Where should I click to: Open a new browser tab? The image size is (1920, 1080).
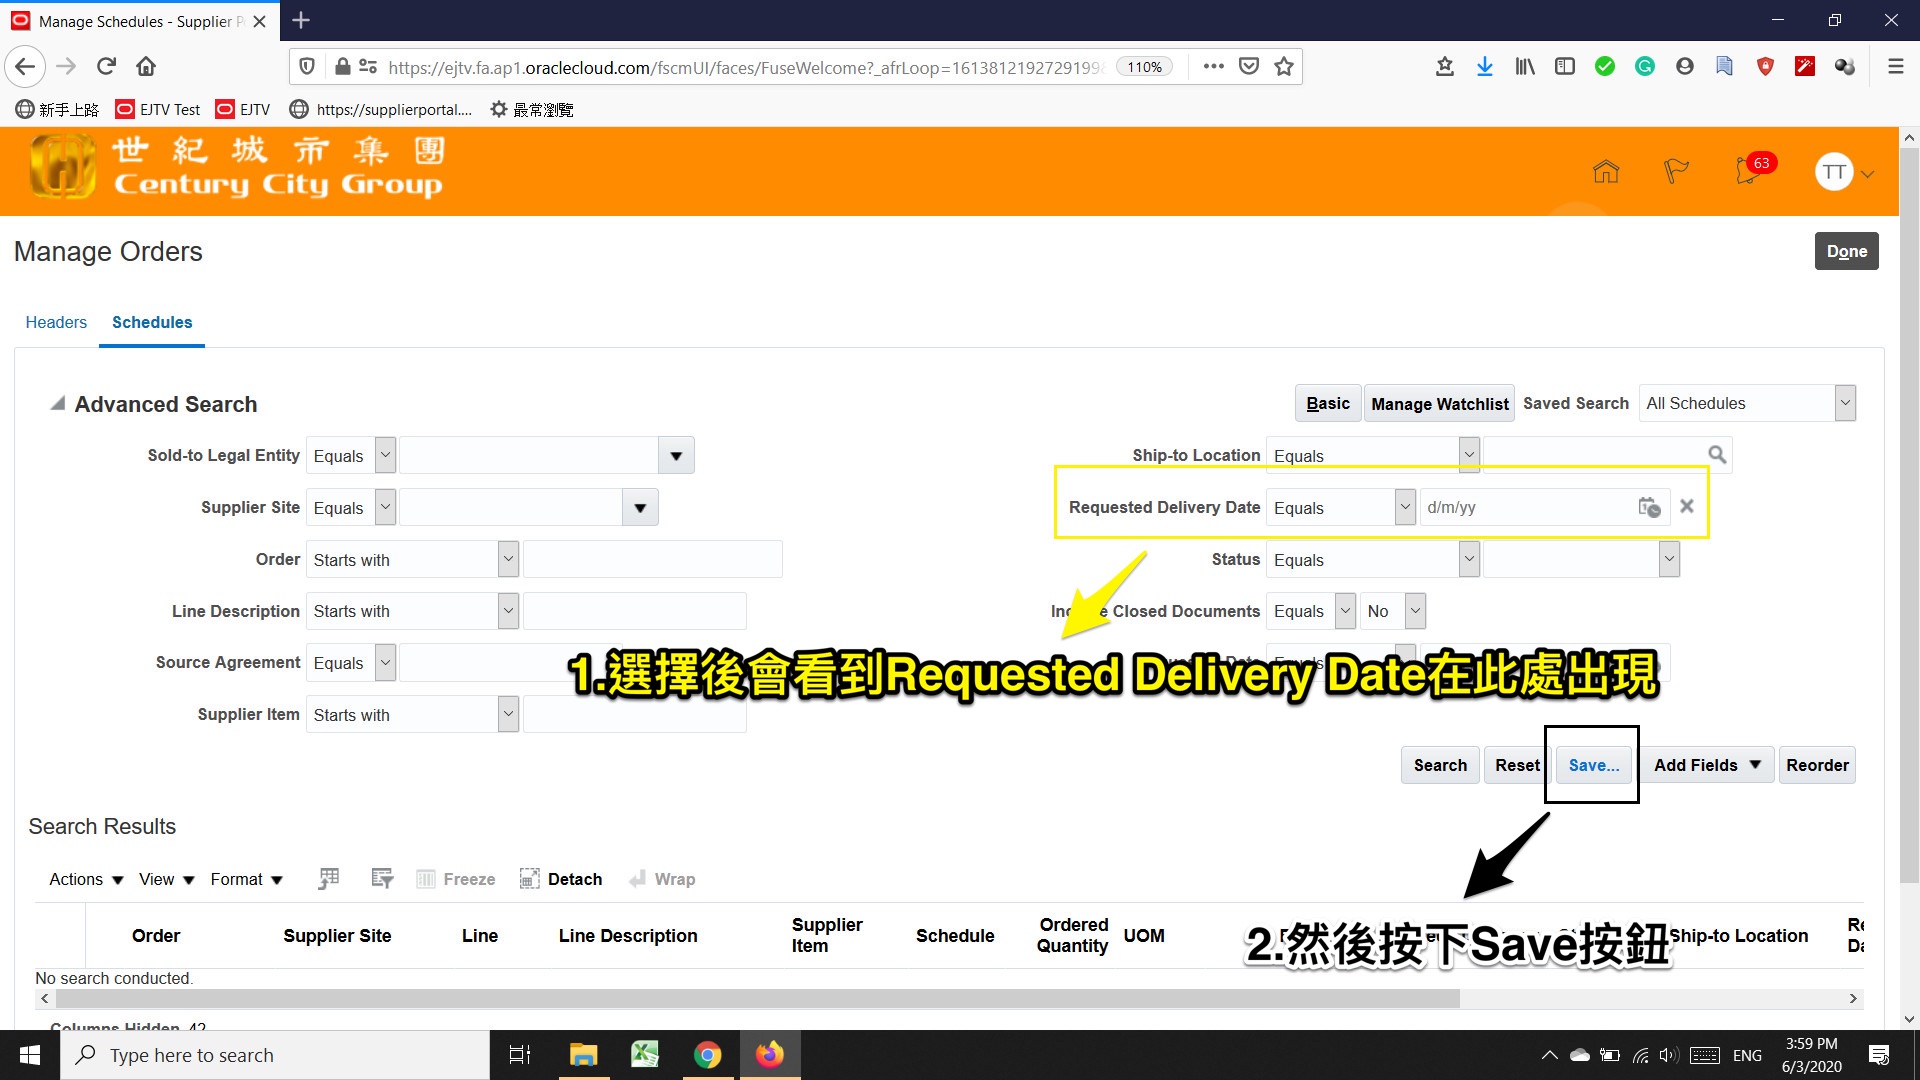tap(301, 20)
